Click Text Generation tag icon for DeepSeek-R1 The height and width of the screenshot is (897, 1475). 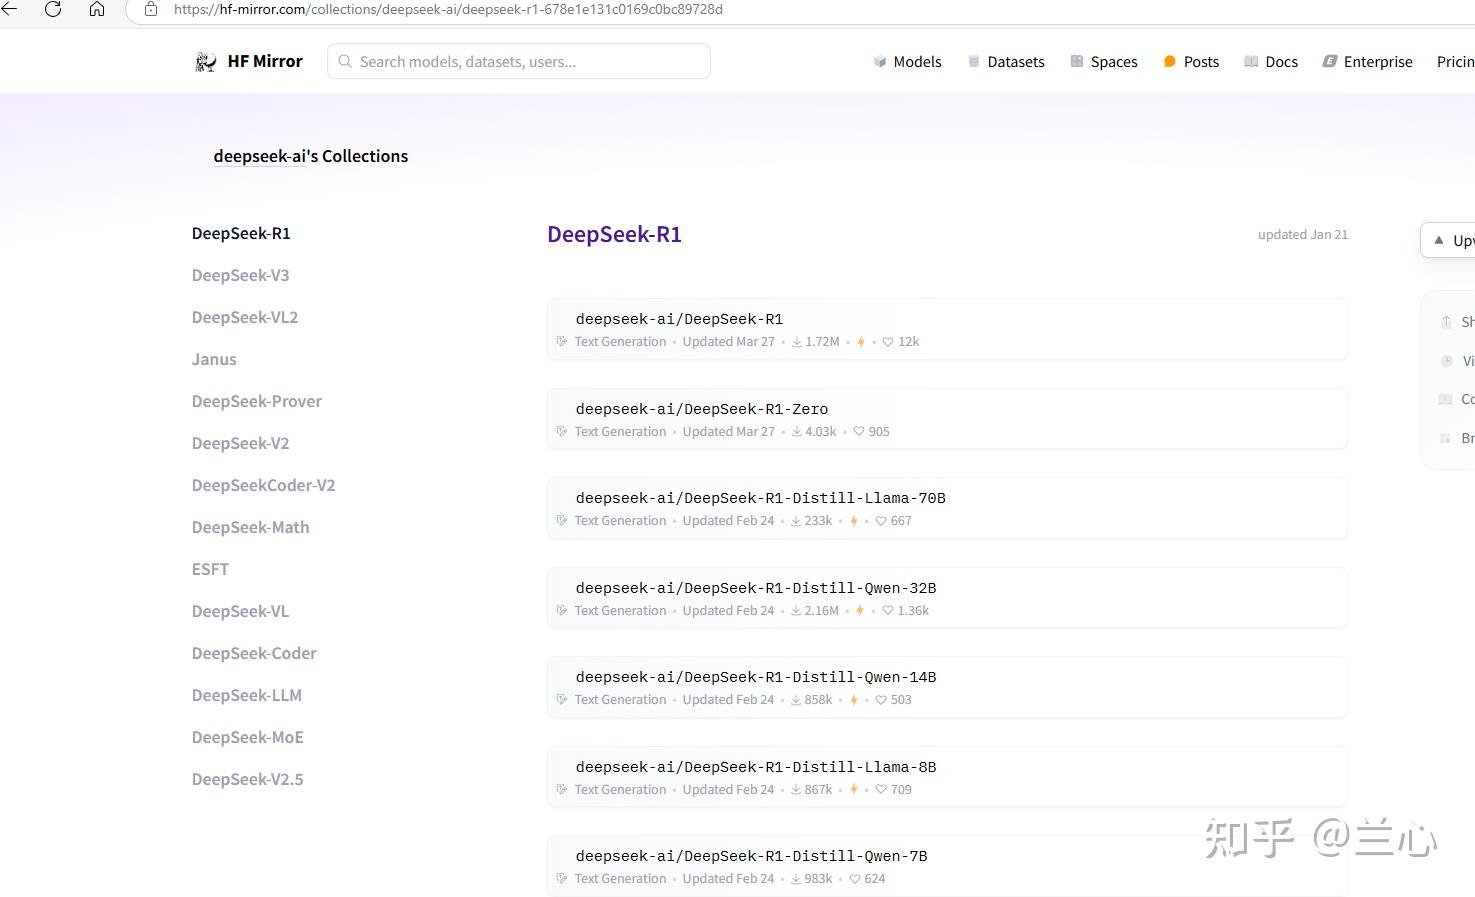click(x=562, y=342)
